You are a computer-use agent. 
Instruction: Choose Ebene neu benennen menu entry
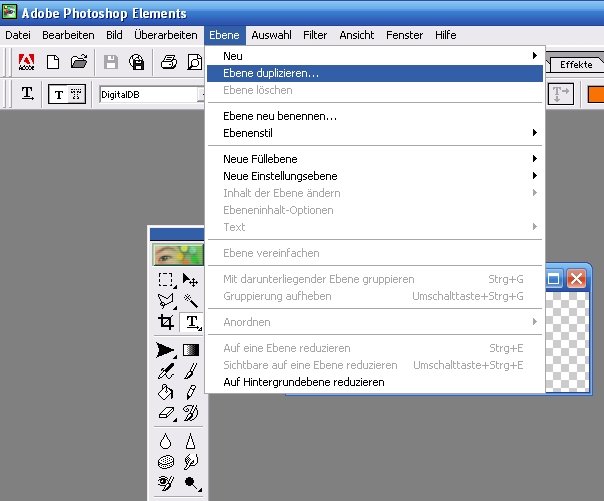click(x=375, y=116)
